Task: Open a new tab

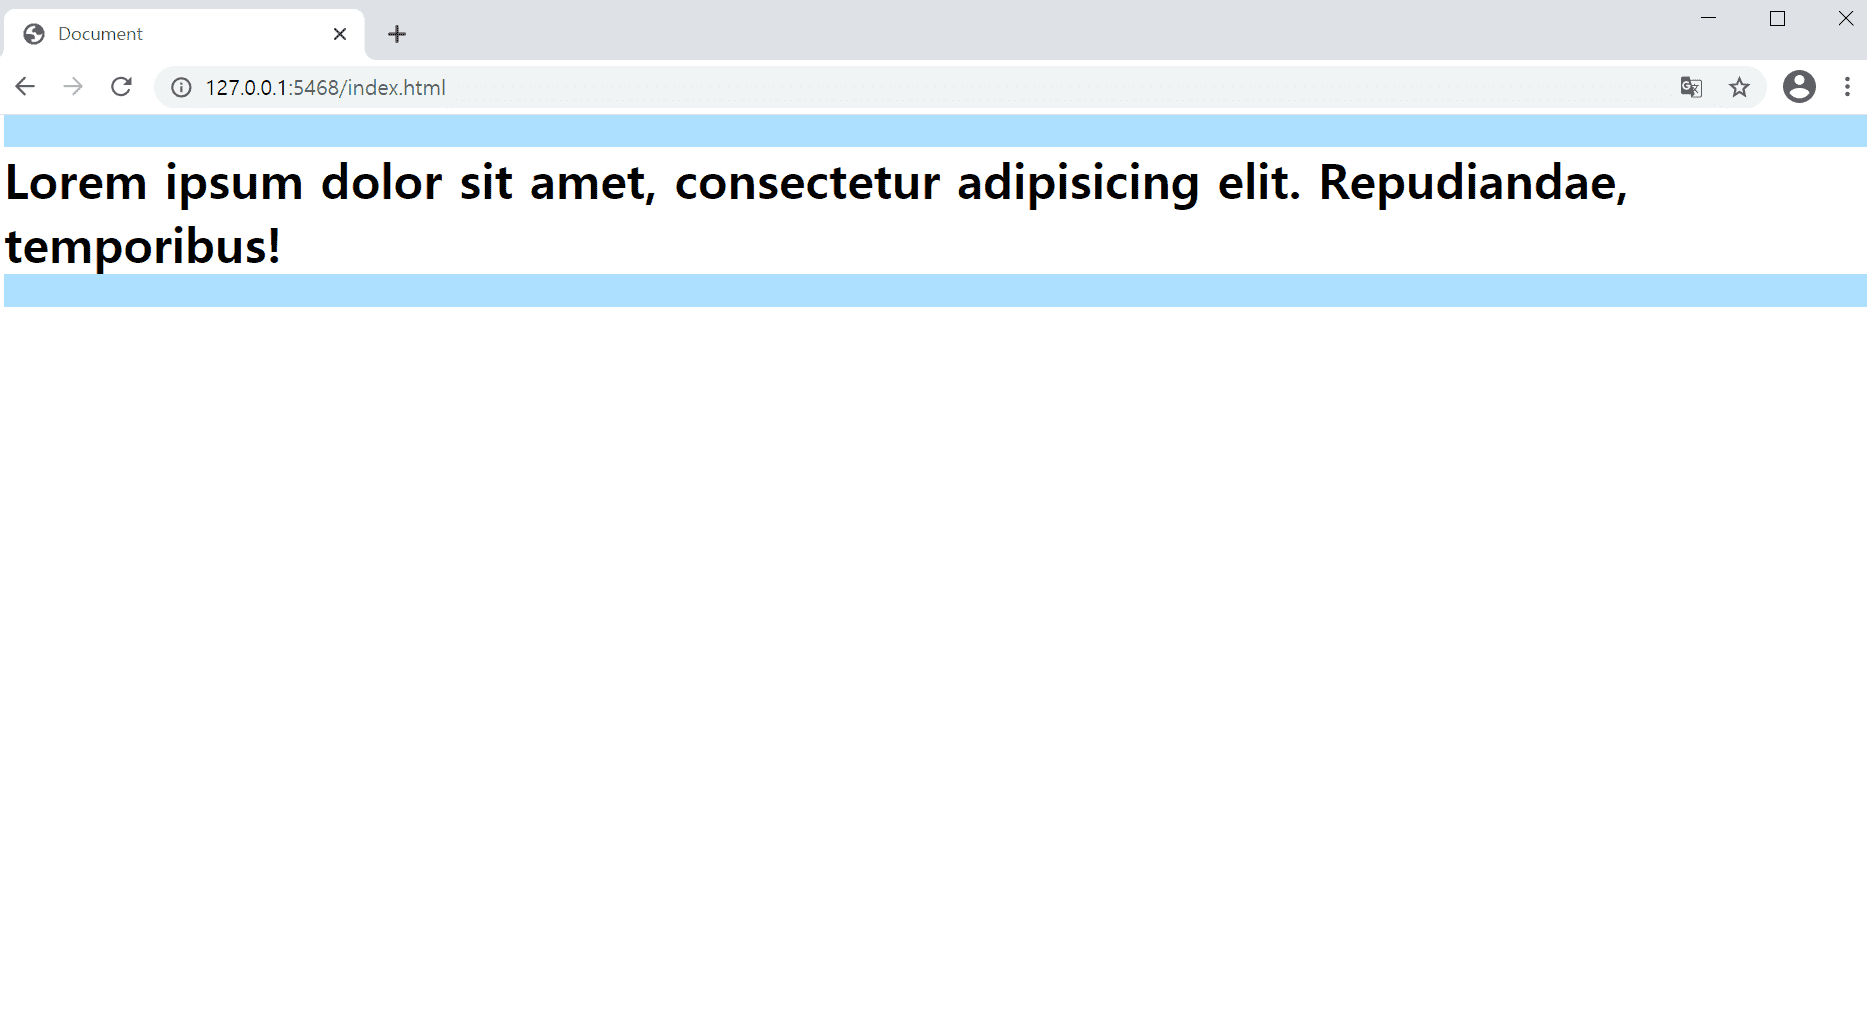Action: click(x=397, y=34)
